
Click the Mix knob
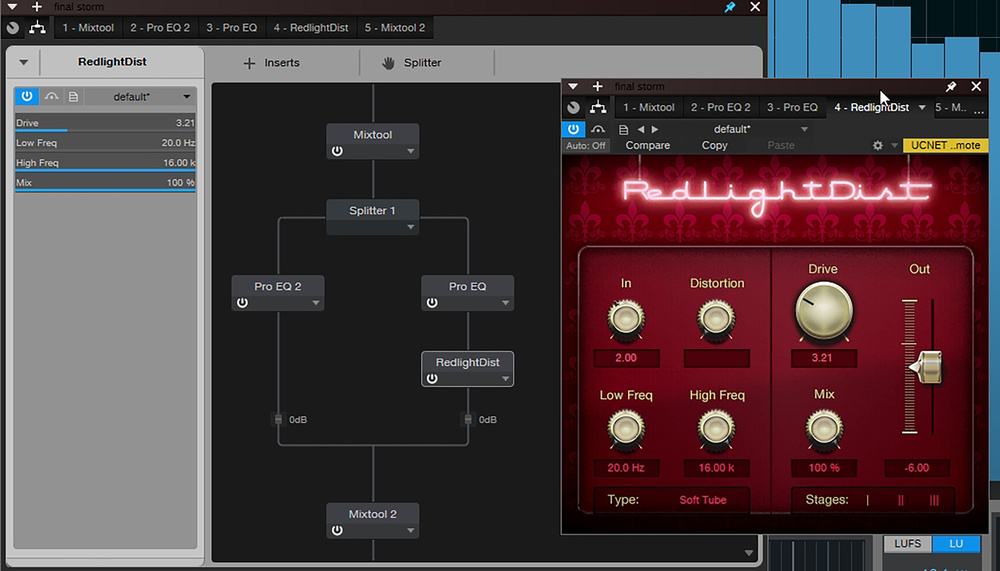click(x=823, y=428)
